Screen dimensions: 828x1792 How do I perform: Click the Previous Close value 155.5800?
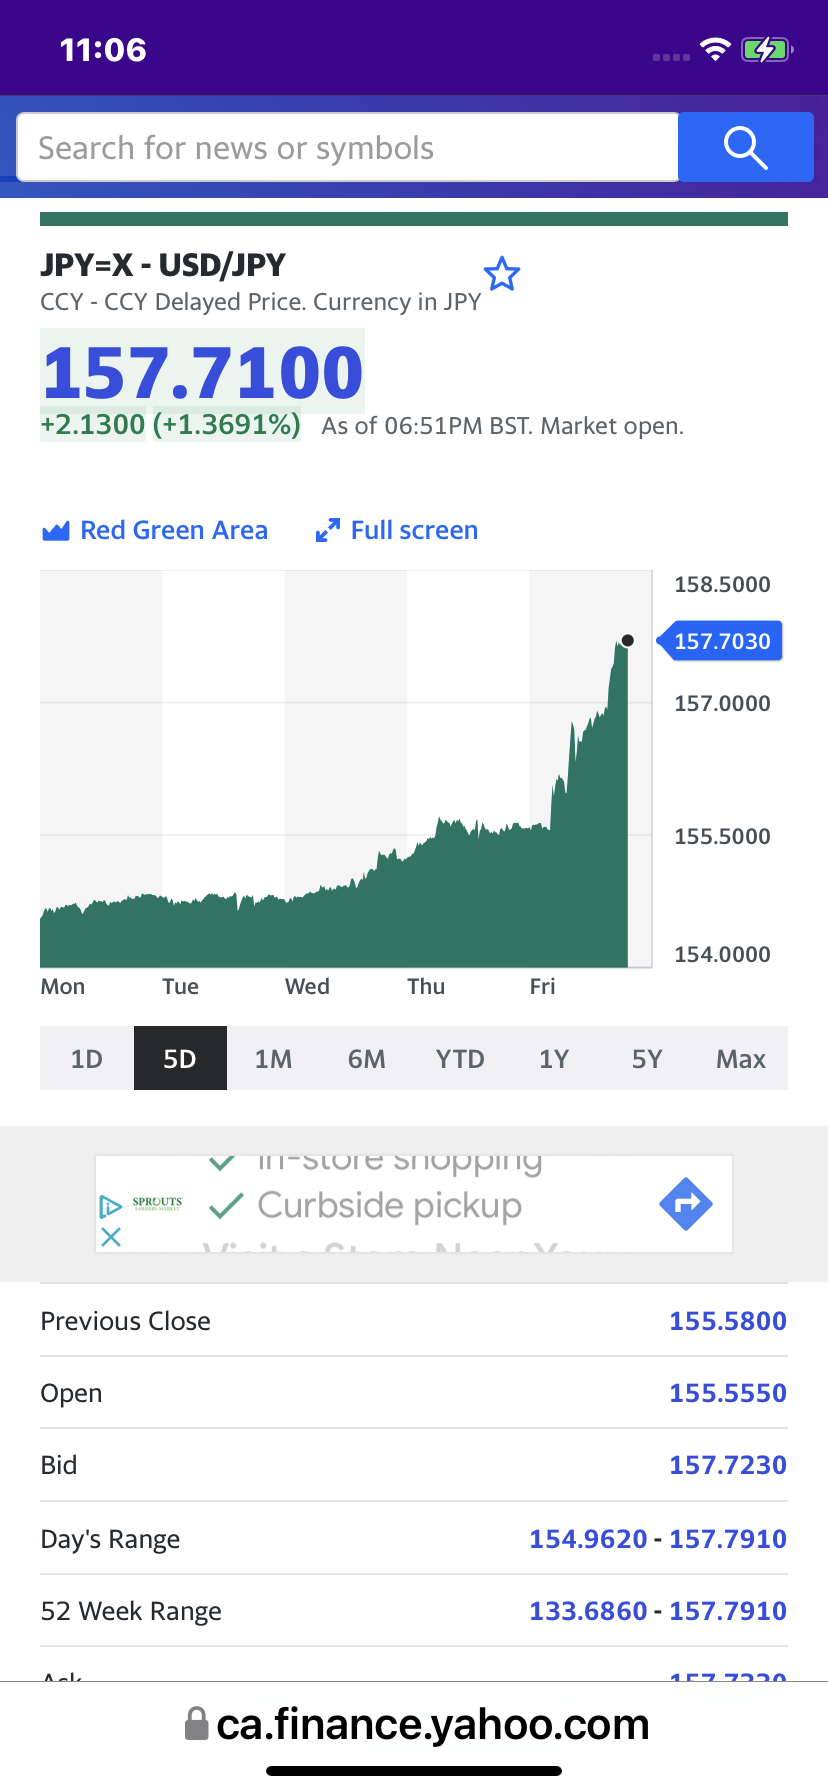click(x=728, y=1321)
